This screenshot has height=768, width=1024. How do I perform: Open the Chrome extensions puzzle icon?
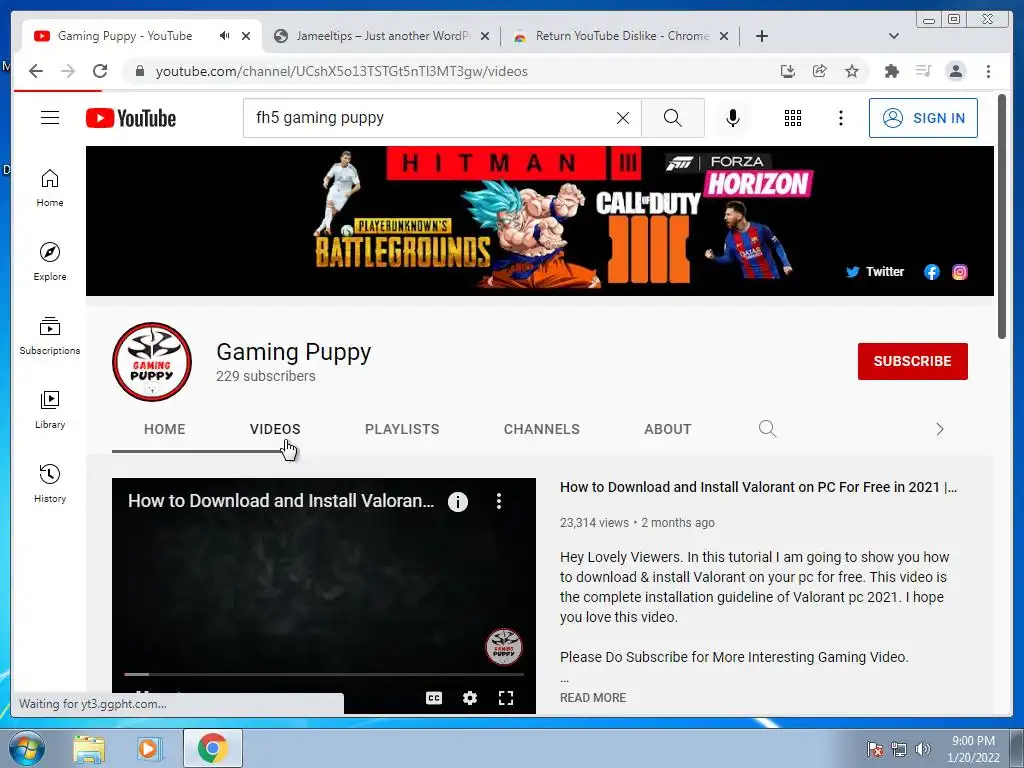(891, 71)
